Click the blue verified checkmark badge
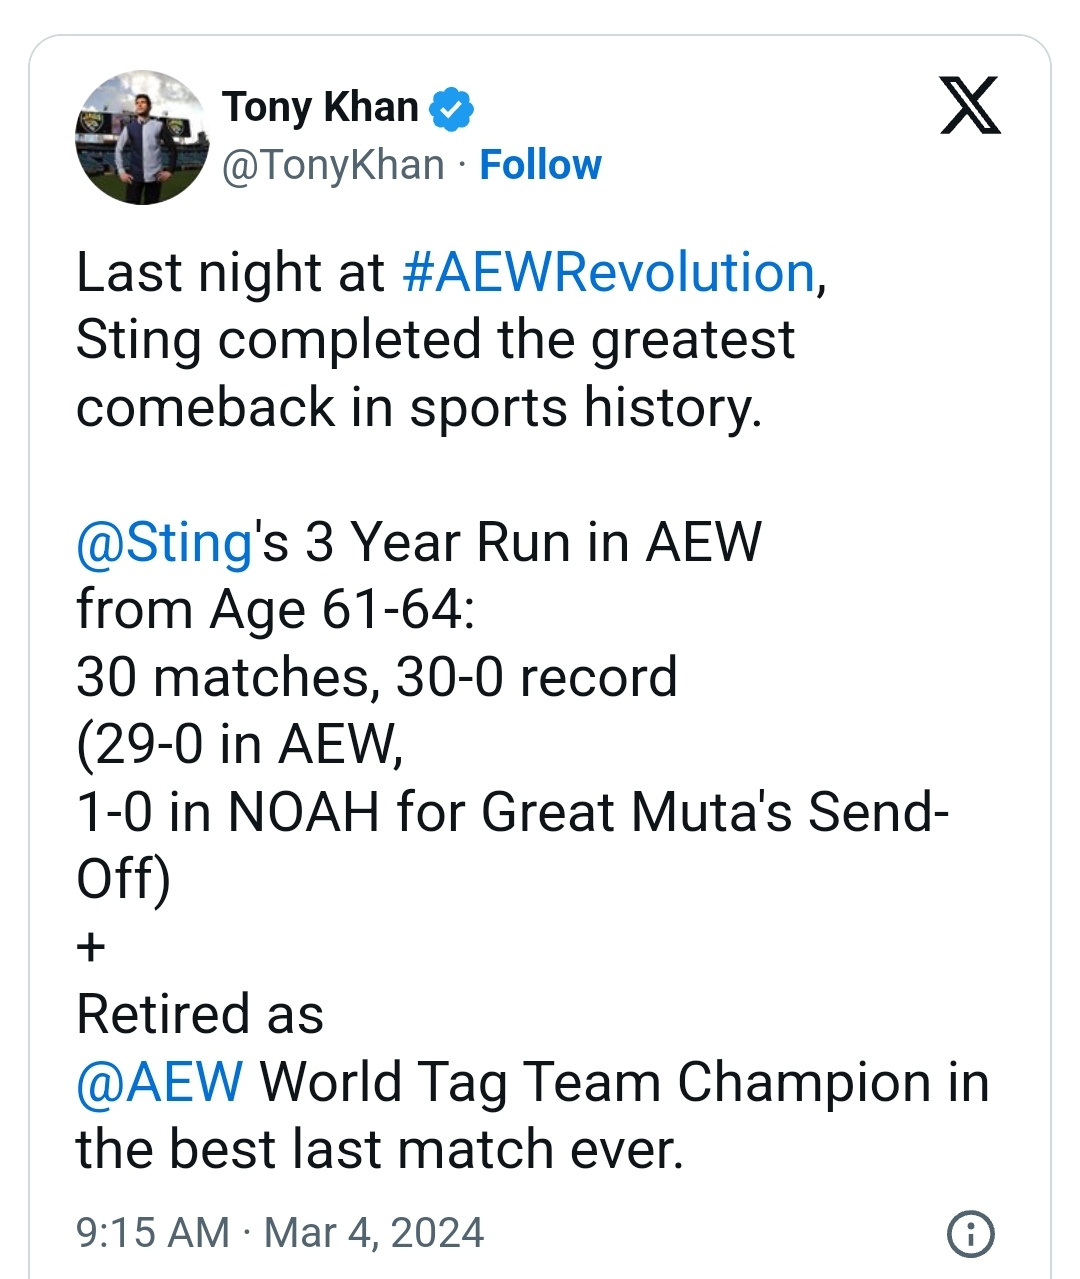This screenshot has width=1080, height=1279. [x=451, y=108]
